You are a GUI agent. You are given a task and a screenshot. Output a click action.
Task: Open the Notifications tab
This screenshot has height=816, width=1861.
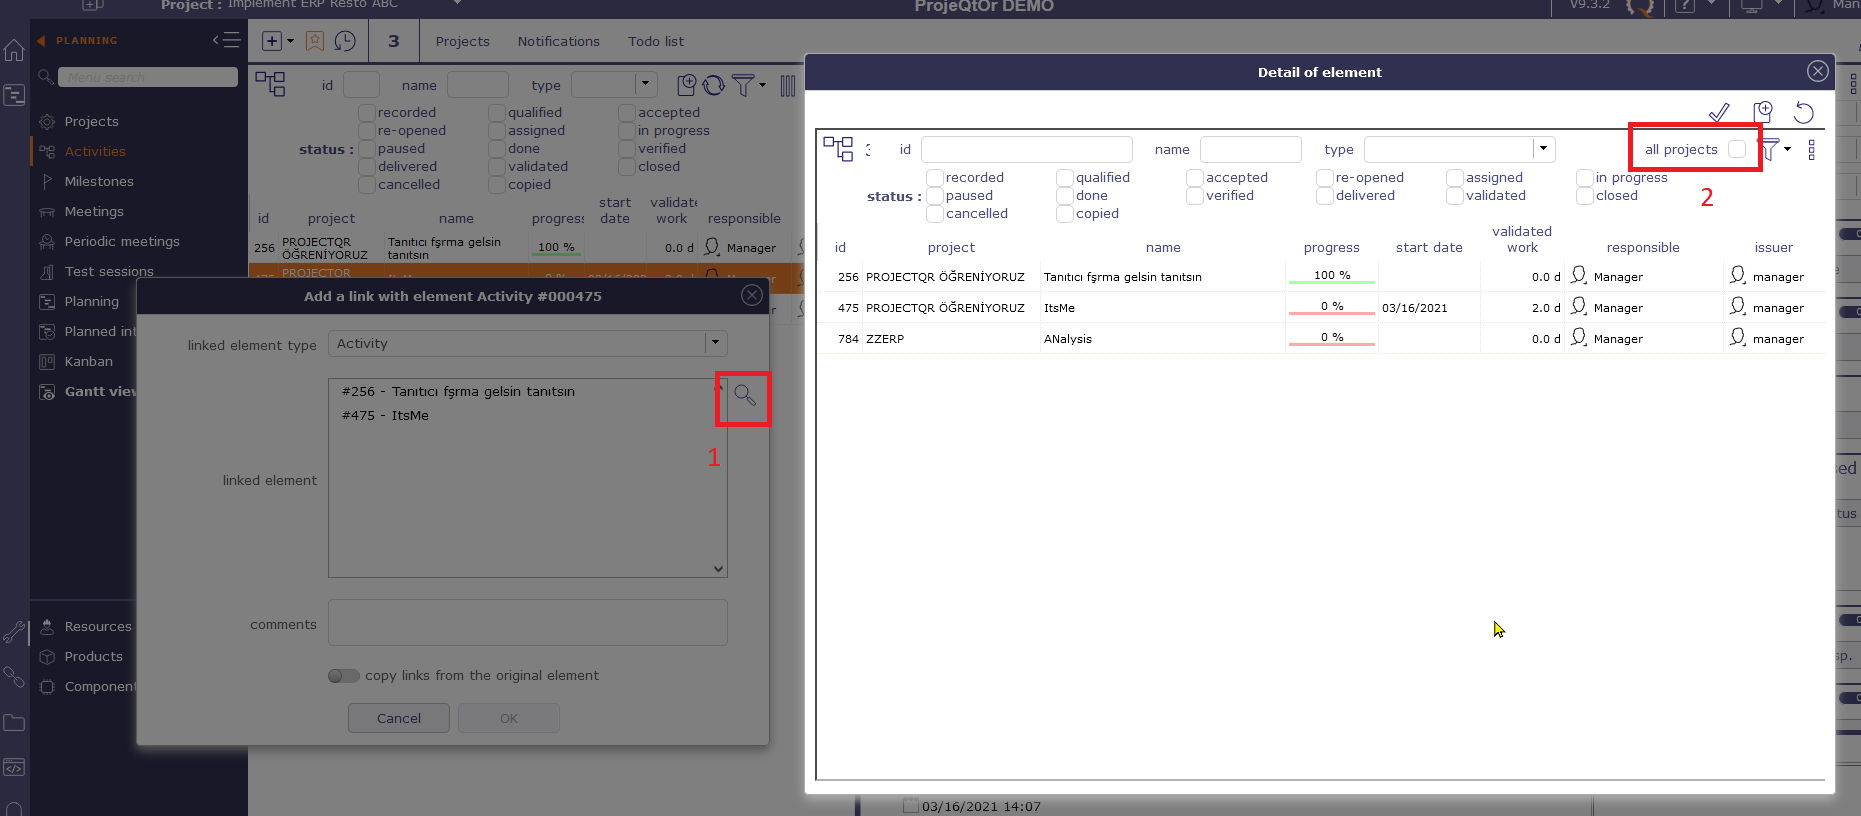558,41
